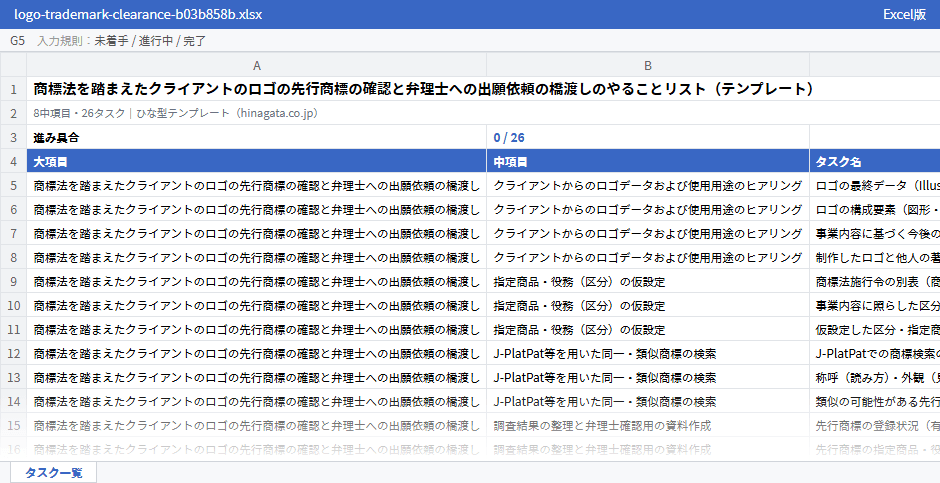
Task: Select row 8 中項目 cell クライアントからのロゴデータ
Action: pos(647,257)
